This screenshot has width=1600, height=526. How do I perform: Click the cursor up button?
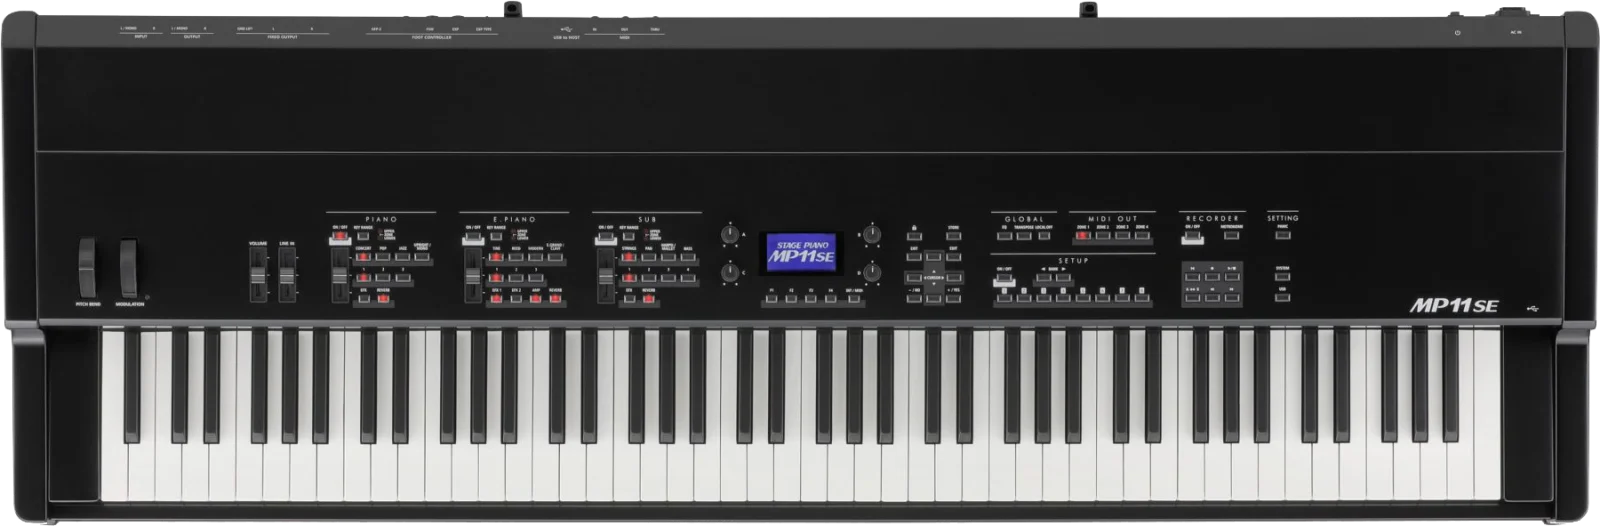tap(933, 257)
